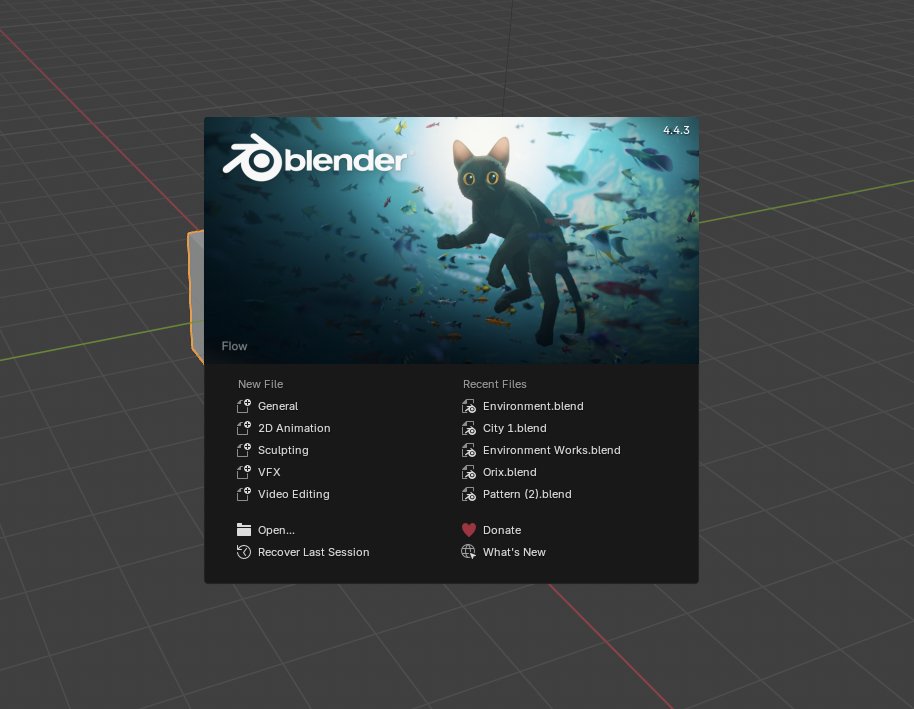Click the new-file icon beside Sculpting
The width and height of the screenshot is (914, 709).
243,450
